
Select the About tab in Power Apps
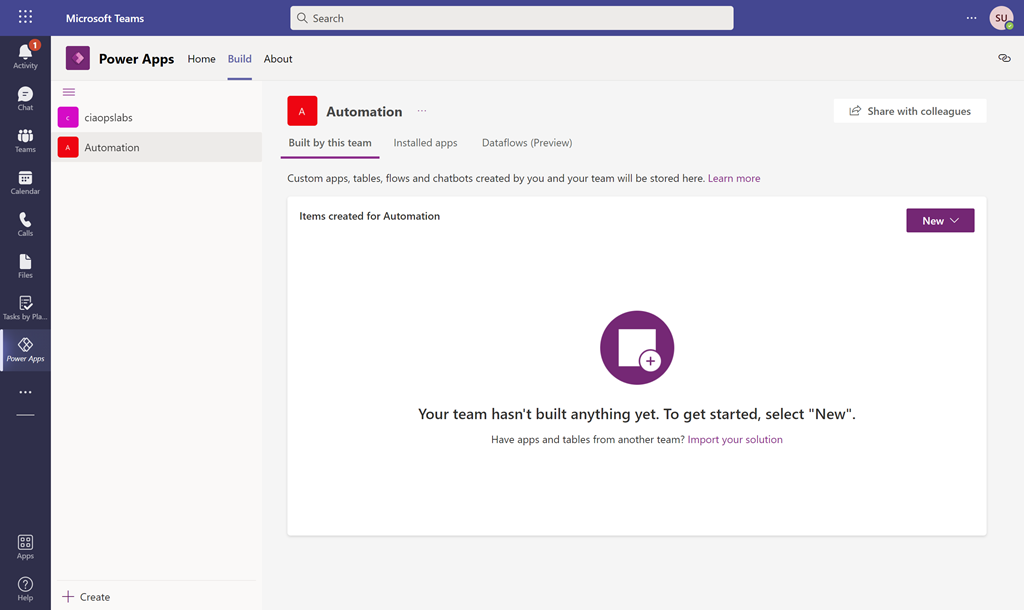click(x=278, y=59)
